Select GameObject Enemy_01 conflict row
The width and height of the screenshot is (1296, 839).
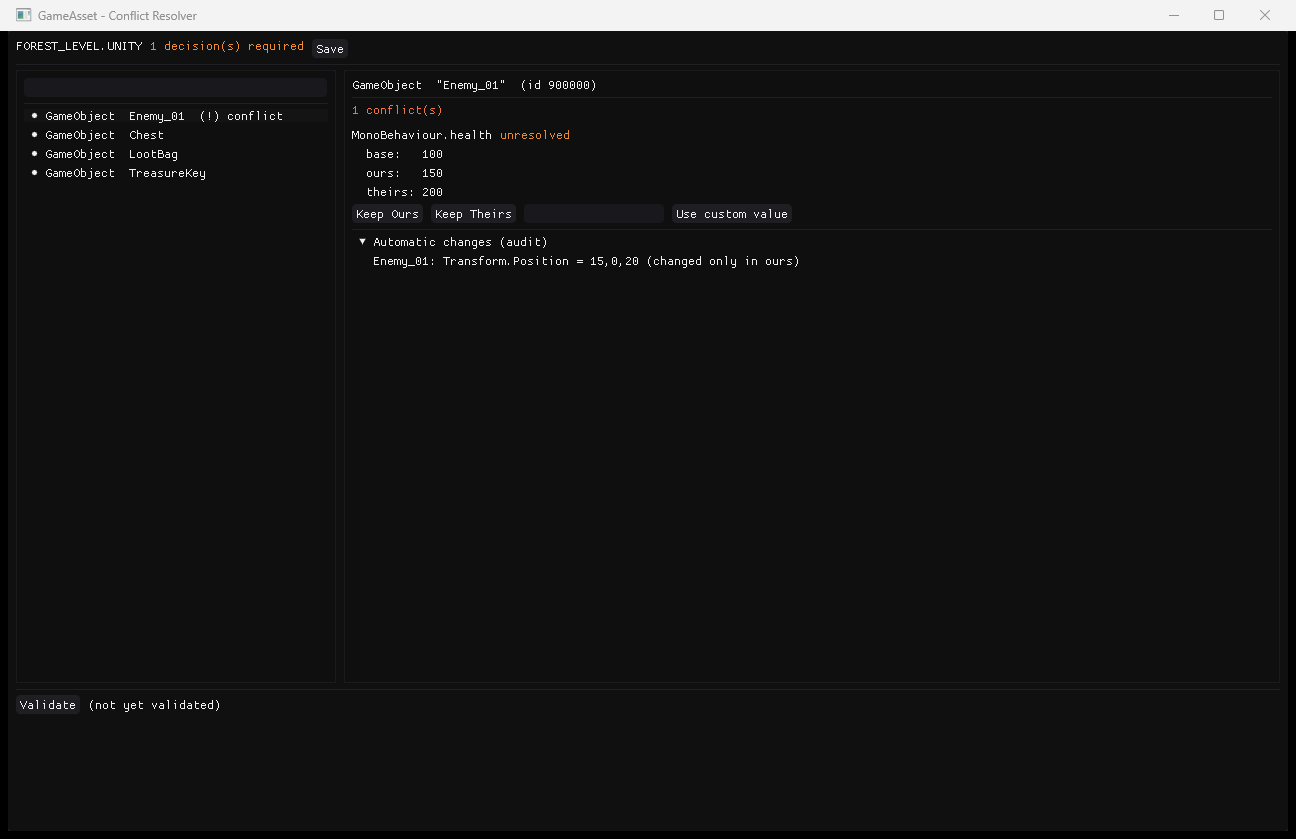[176, 116]
